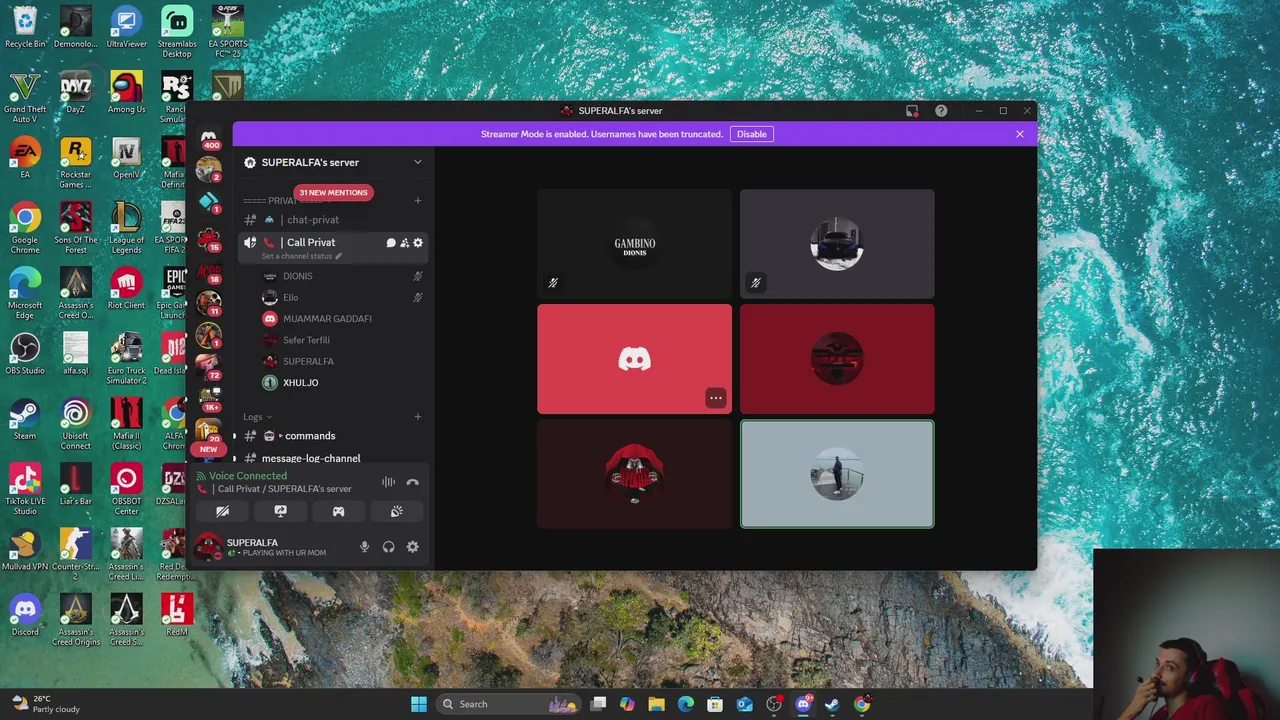1280x720 pixels.
Task: Open TikTok LIVE Studio desktop icon
Action: pyautogui.click(x=25, y=488)
